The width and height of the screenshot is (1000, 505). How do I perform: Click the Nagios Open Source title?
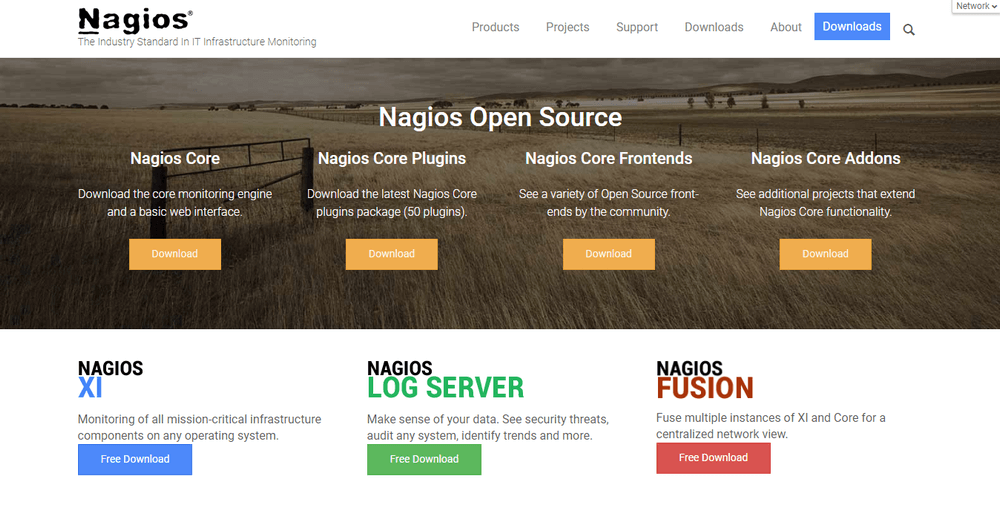[x=500, y=117]
